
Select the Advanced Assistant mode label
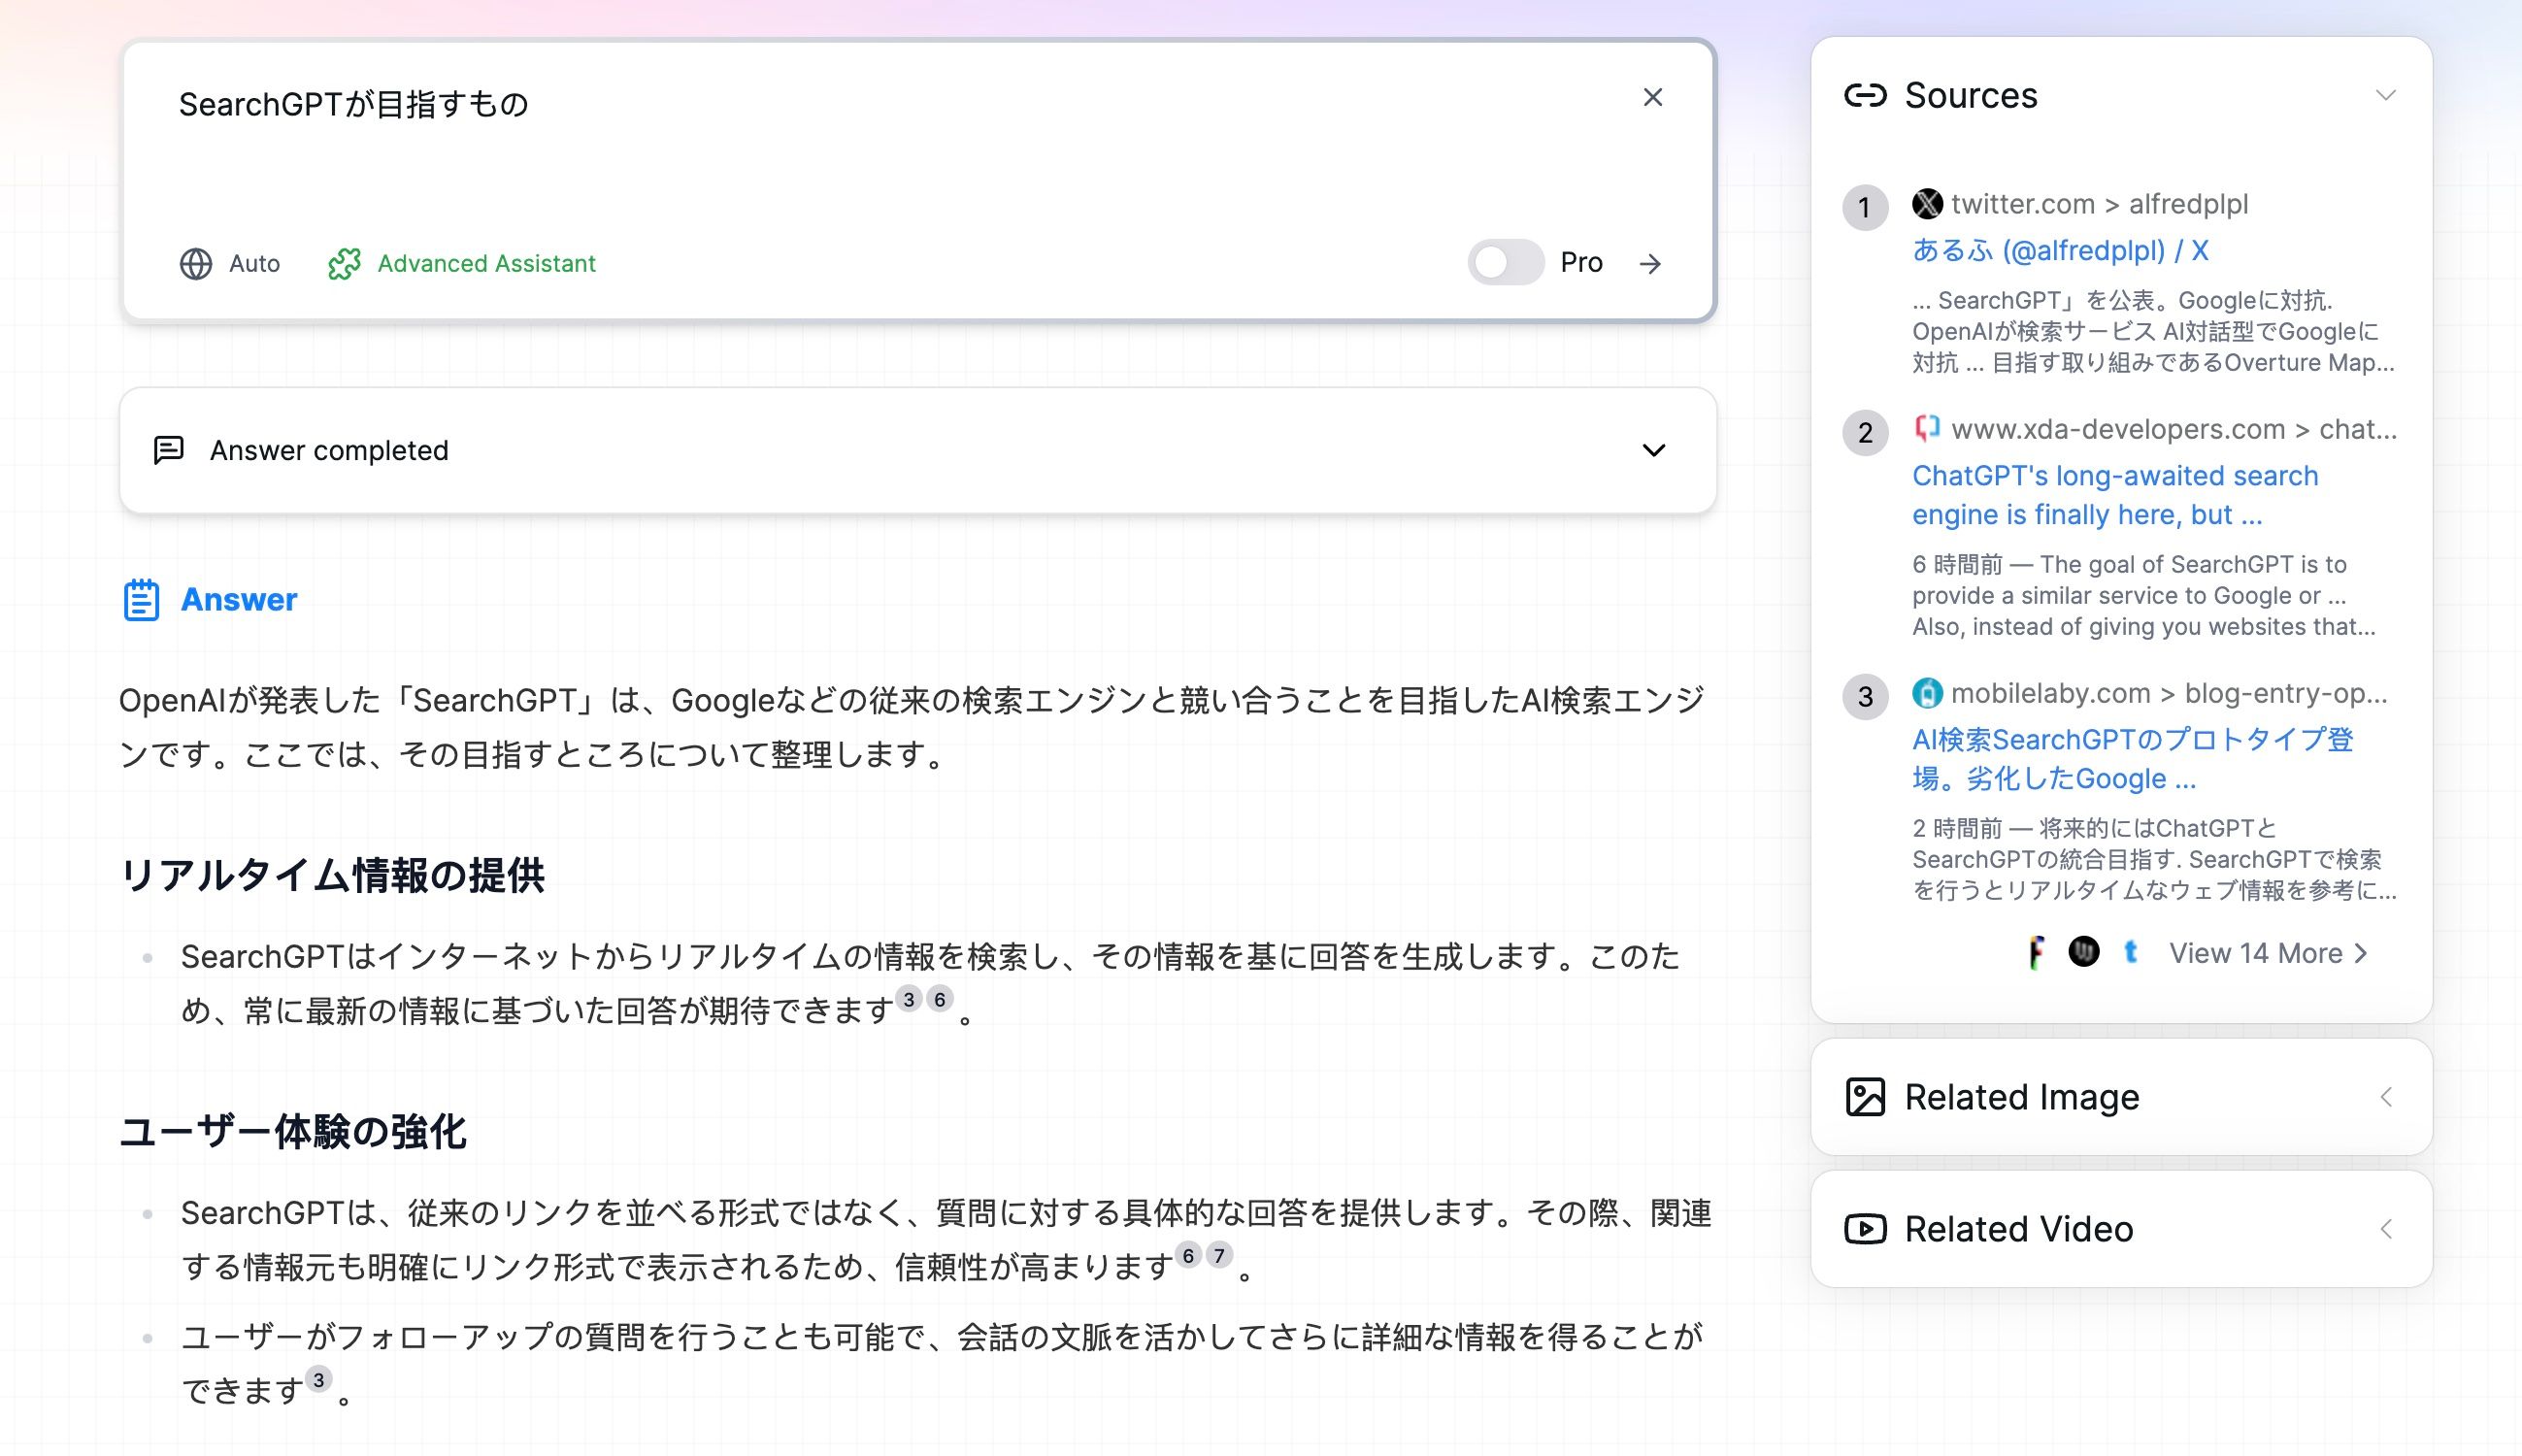coord(486,264)
